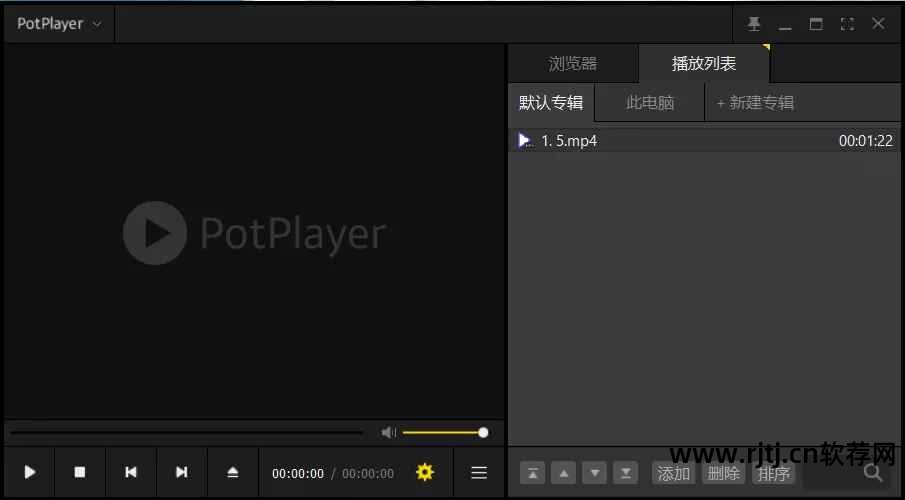Click the current time 00:00:00 display

click(298, 473)
